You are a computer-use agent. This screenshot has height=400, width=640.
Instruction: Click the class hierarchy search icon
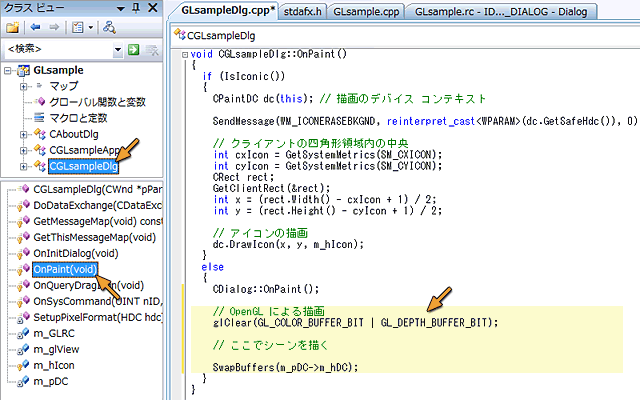109,27
